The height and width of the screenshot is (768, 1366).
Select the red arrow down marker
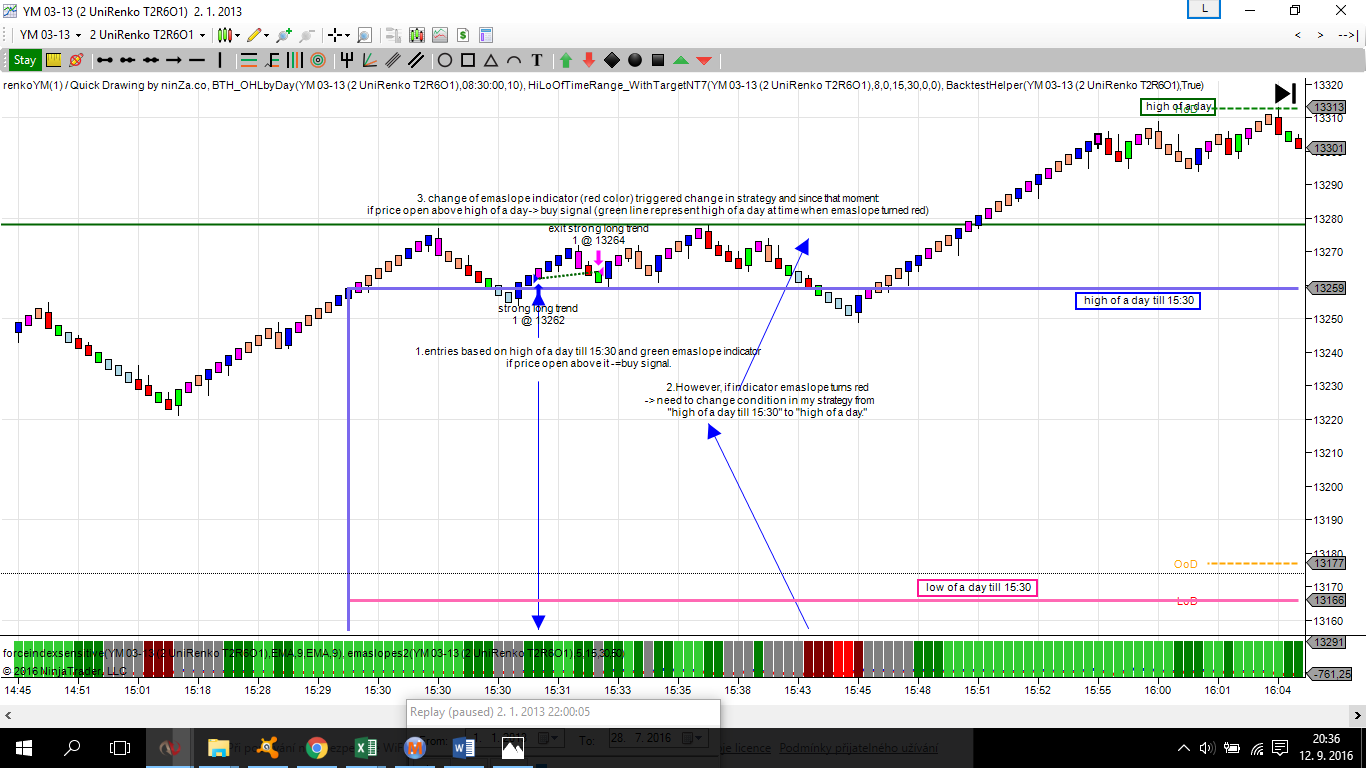pos(589,60)
